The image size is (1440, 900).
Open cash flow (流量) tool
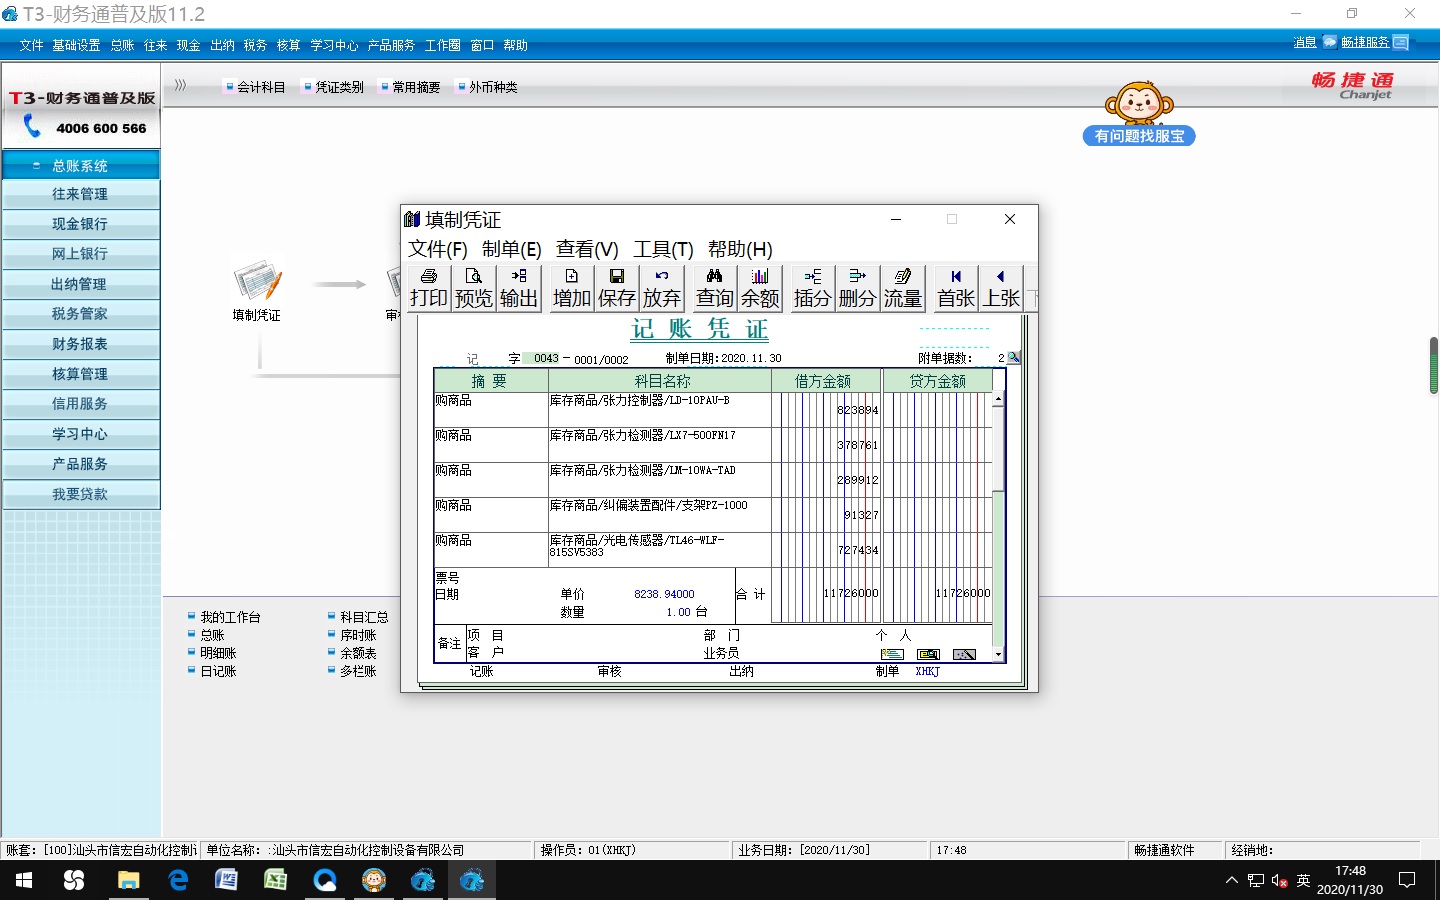pyautogui.click(x=902, y=288)
